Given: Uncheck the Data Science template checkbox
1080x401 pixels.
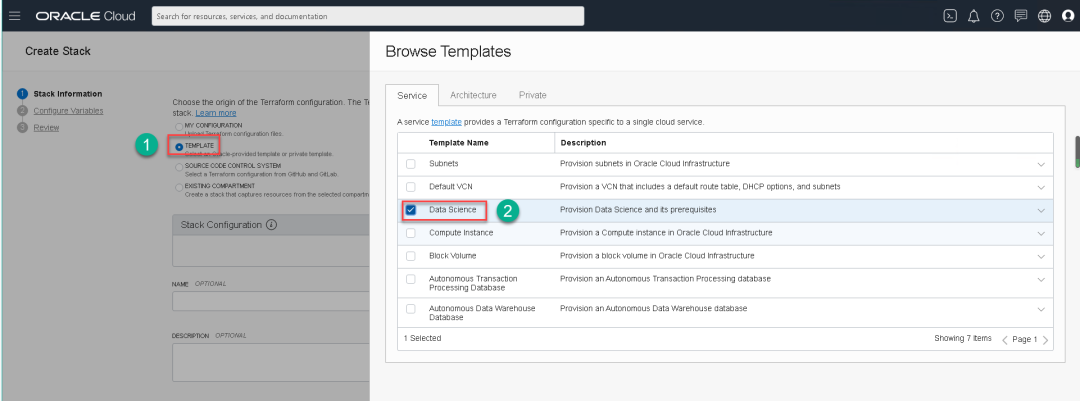Looking at the screenshot, I should [x=410, y=210].
